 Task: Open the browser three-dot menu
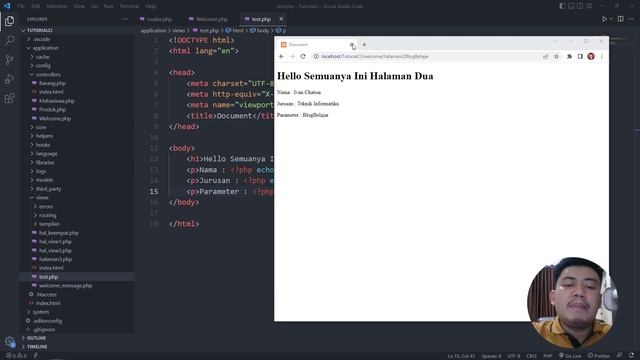point(602,56)
